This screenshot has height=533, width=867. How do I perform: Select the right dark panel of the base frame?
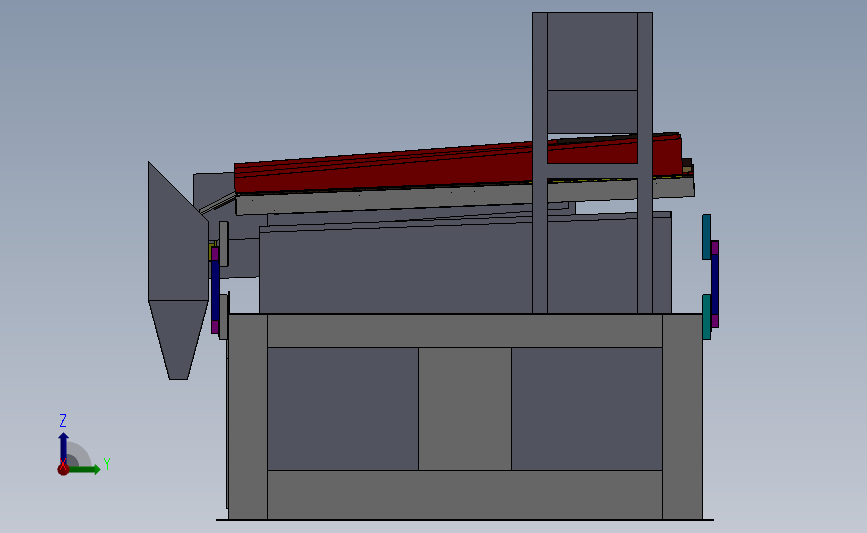click(x=587, y=409)
